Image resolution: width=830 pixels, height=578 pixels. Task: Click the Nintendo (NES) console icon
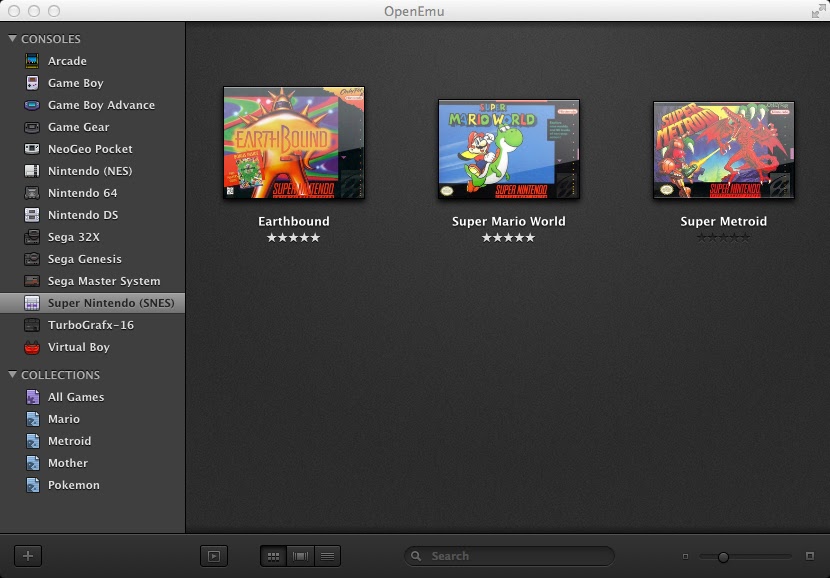[32, 171]
